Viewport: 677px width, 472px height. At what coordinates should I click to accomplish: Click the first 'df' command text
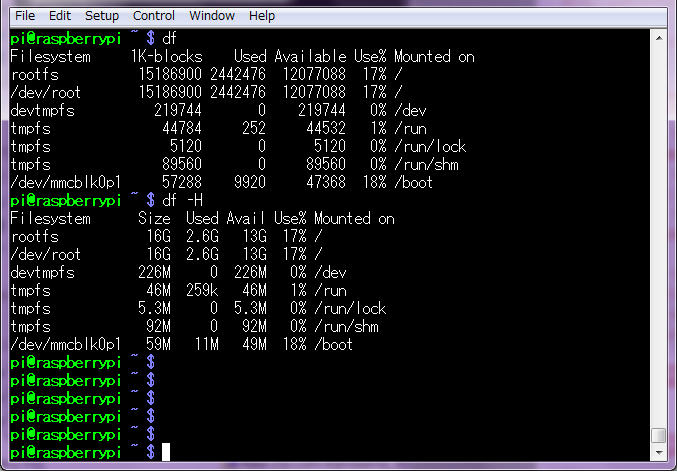click(x=169, y=38)
